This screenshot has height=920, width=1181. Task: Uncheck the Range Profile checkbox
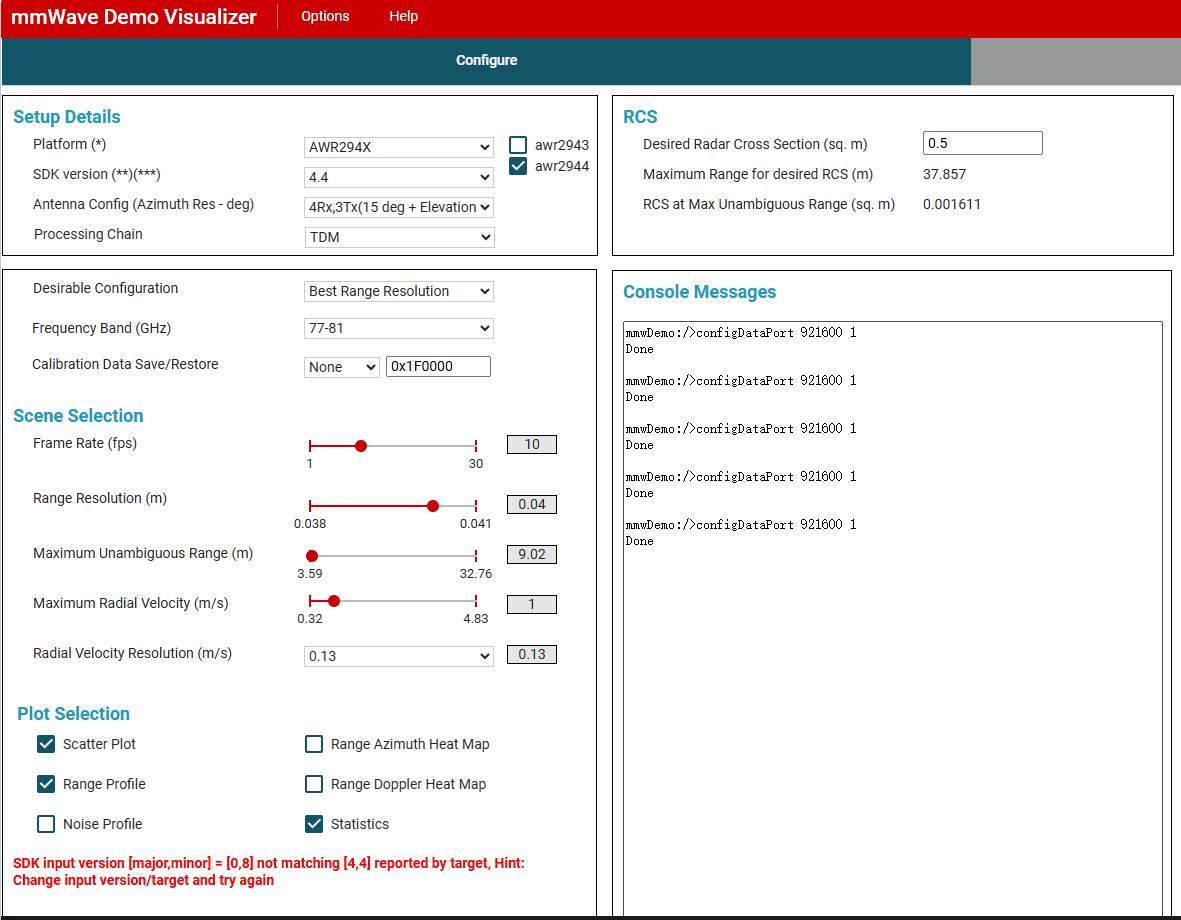tap(46, 784)
